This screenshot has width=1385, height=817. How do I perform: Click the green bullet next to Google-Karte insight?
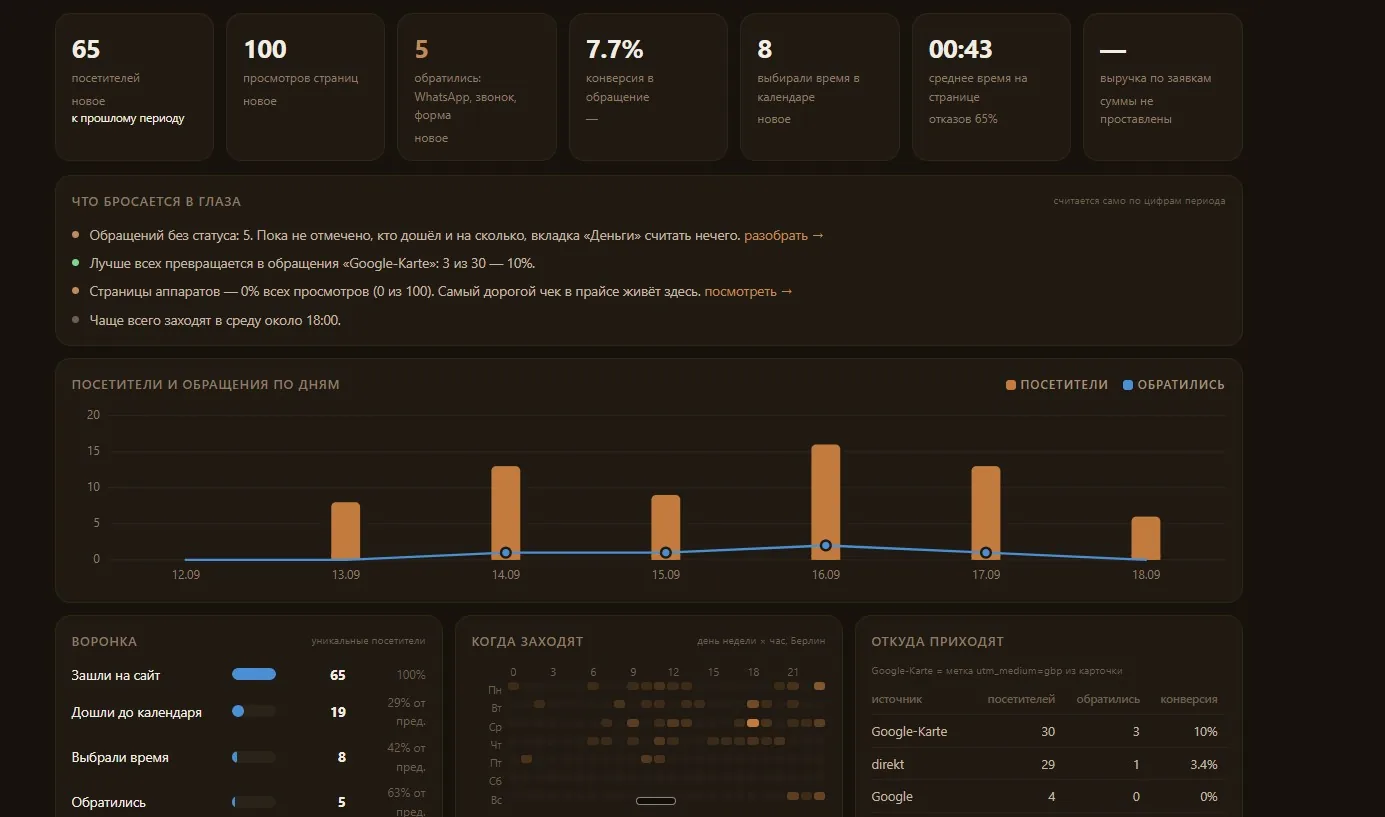[x=76, y=263]
